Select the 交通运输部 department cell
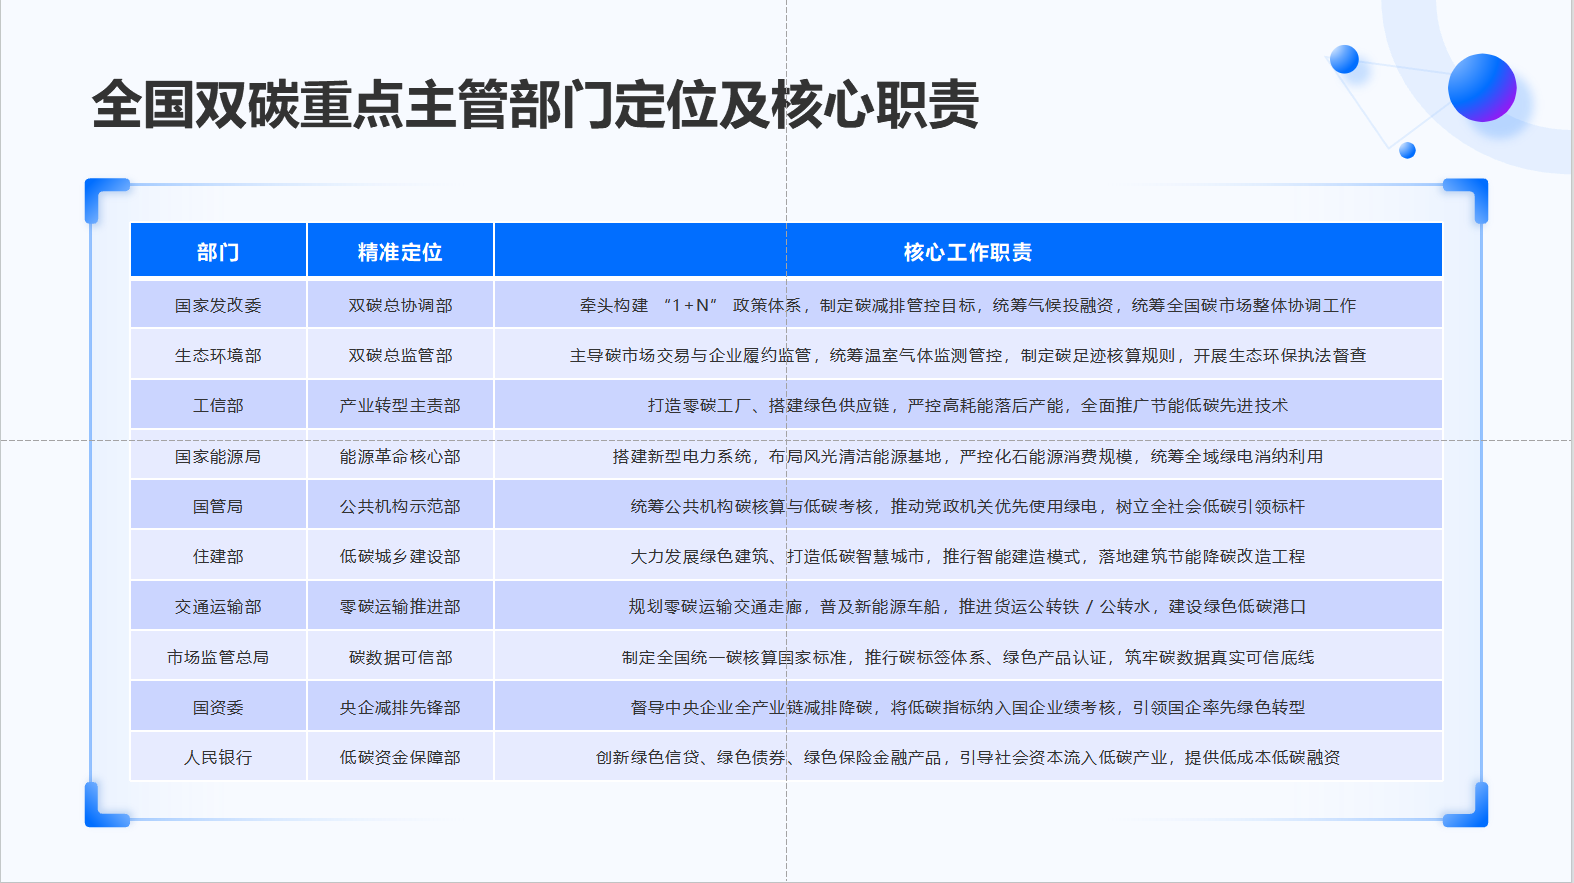The image size is (1574, 883). pos(218,606)
